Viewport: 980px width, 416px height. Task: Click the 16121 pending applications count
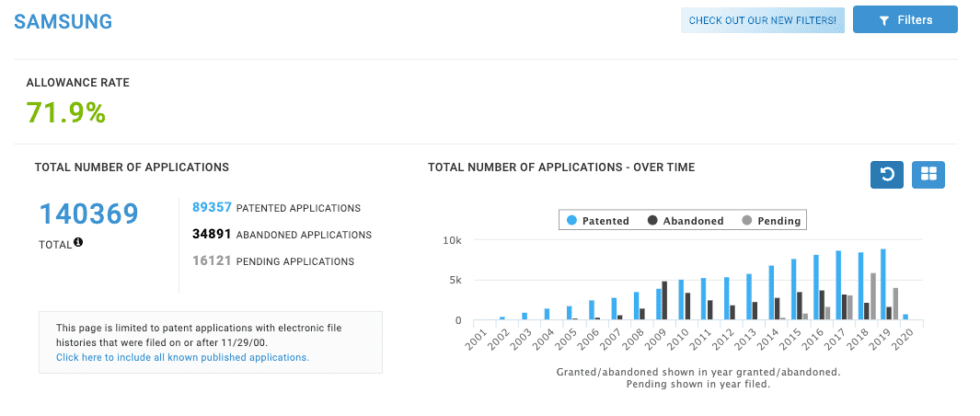212,261
